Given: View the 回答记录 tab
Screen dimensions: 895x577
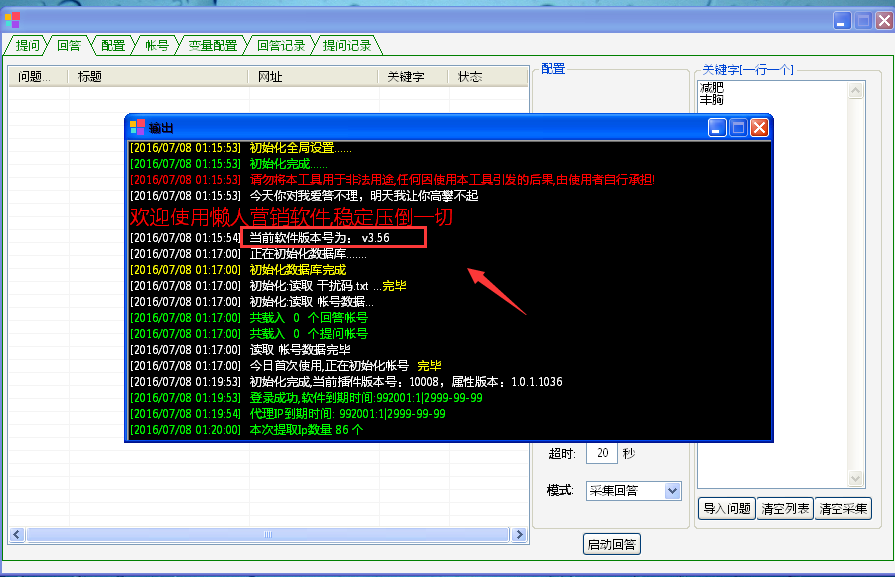Looking at the screenshot, I should [281, 45].
